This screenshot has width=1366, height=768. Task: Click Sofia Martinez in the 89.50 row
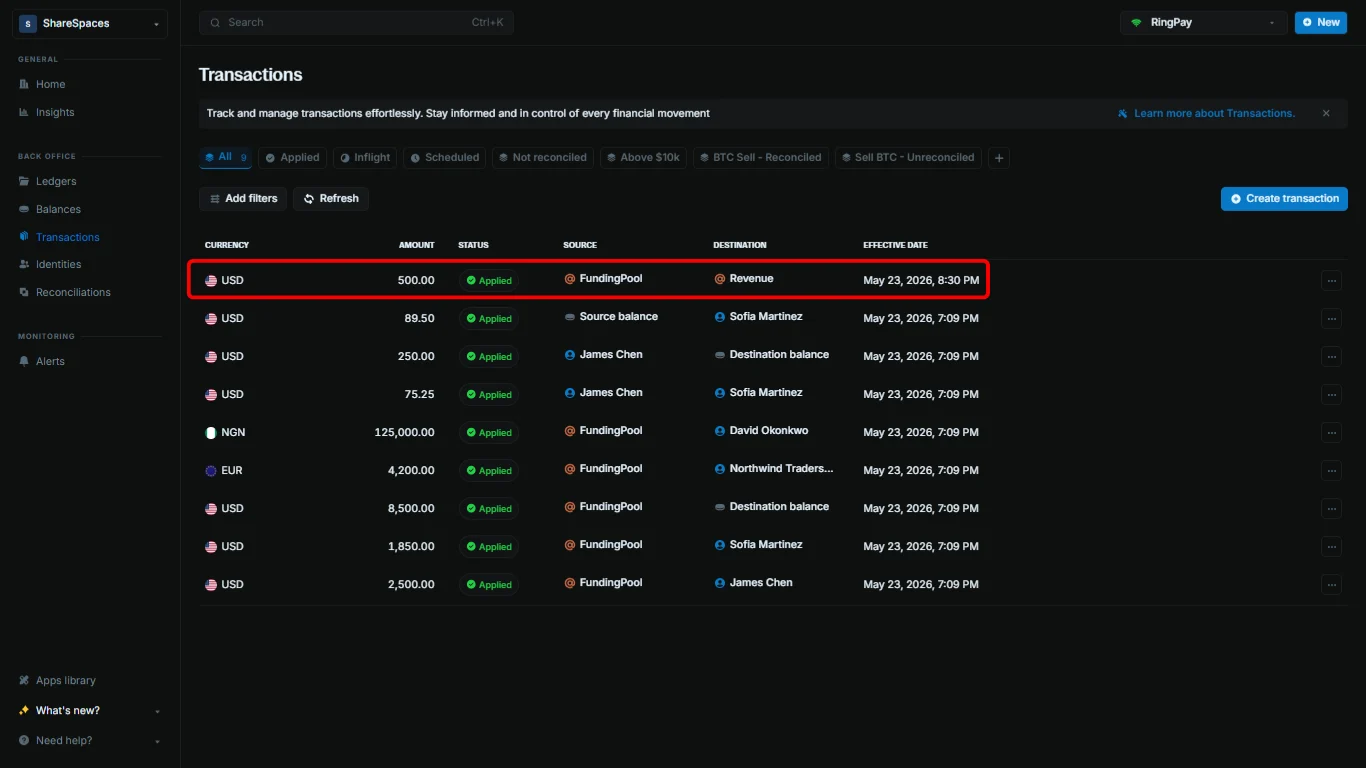pos(758,316)
